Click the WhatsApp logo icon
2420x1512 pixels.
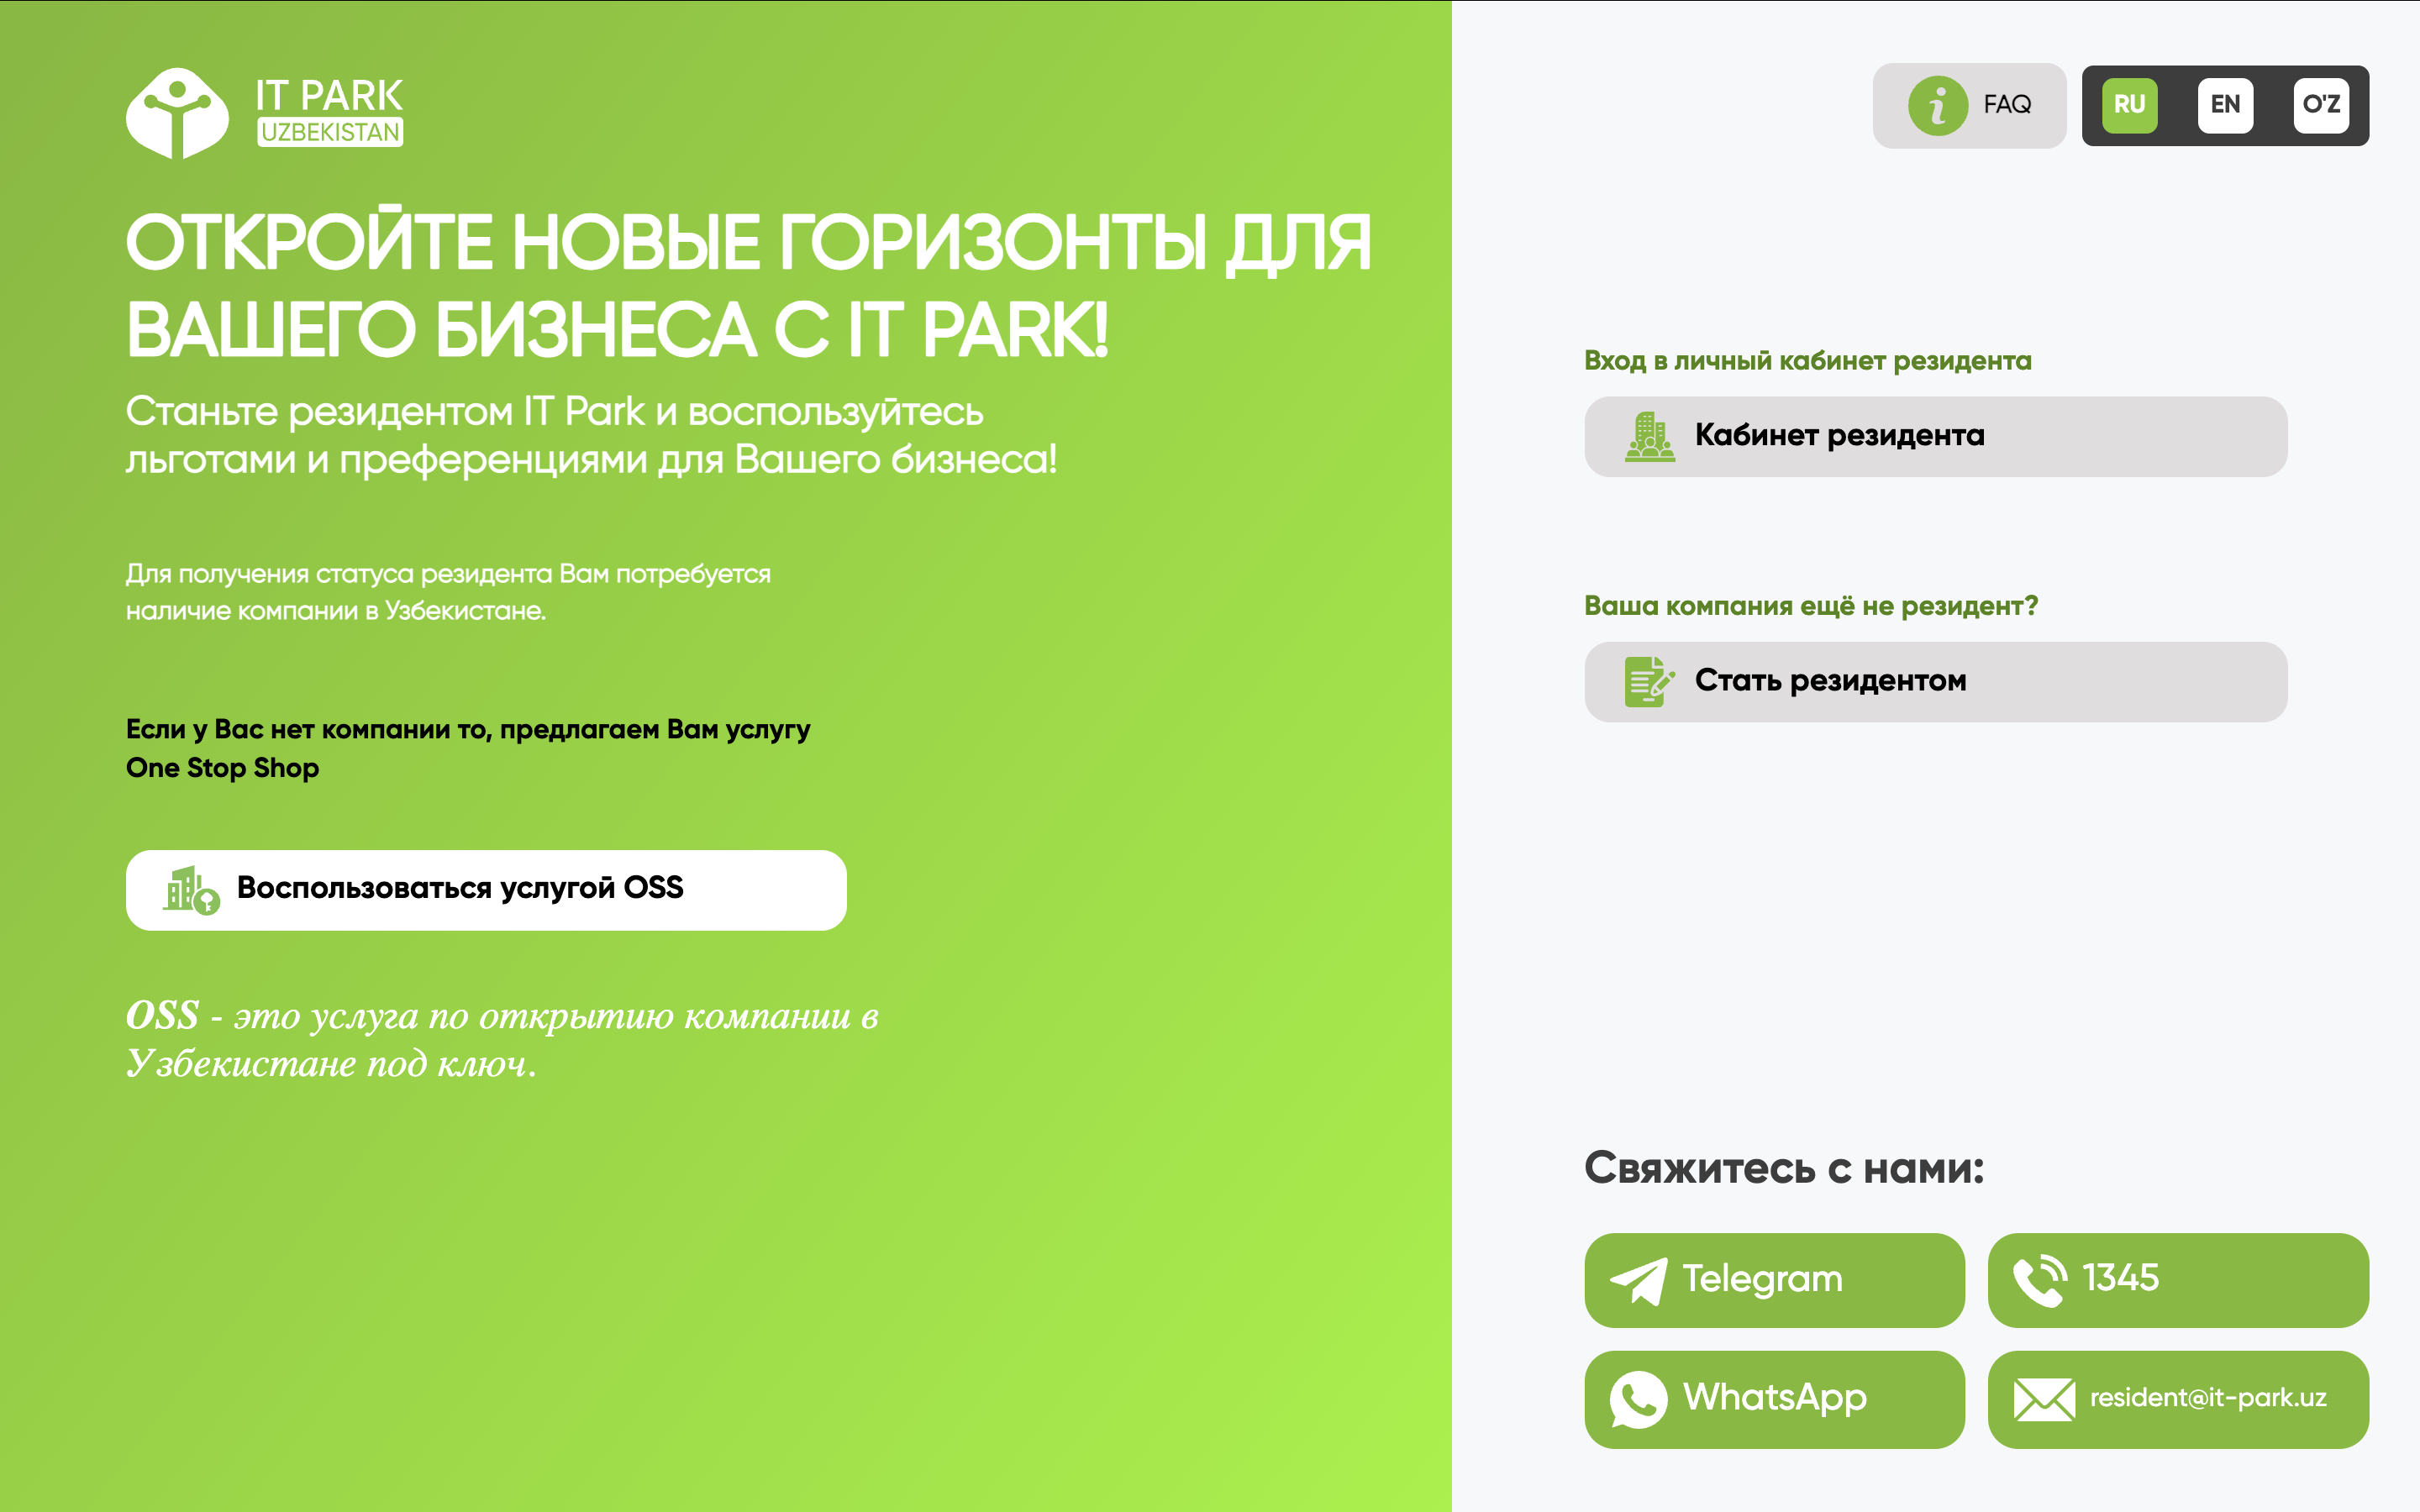(1638, 1399)
